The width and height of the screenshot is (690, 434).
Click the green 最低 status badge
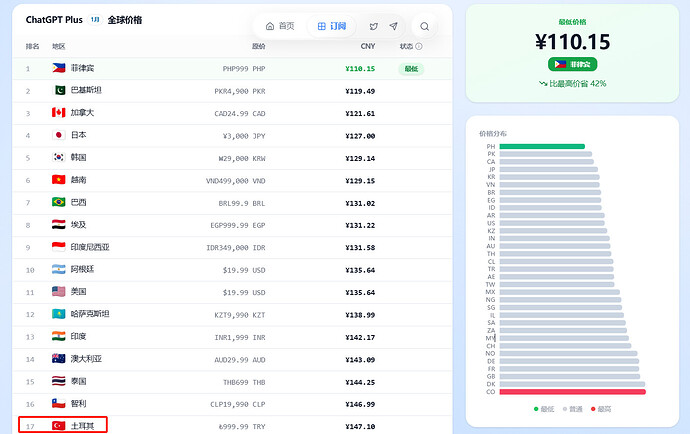click(x=411, y=69)
